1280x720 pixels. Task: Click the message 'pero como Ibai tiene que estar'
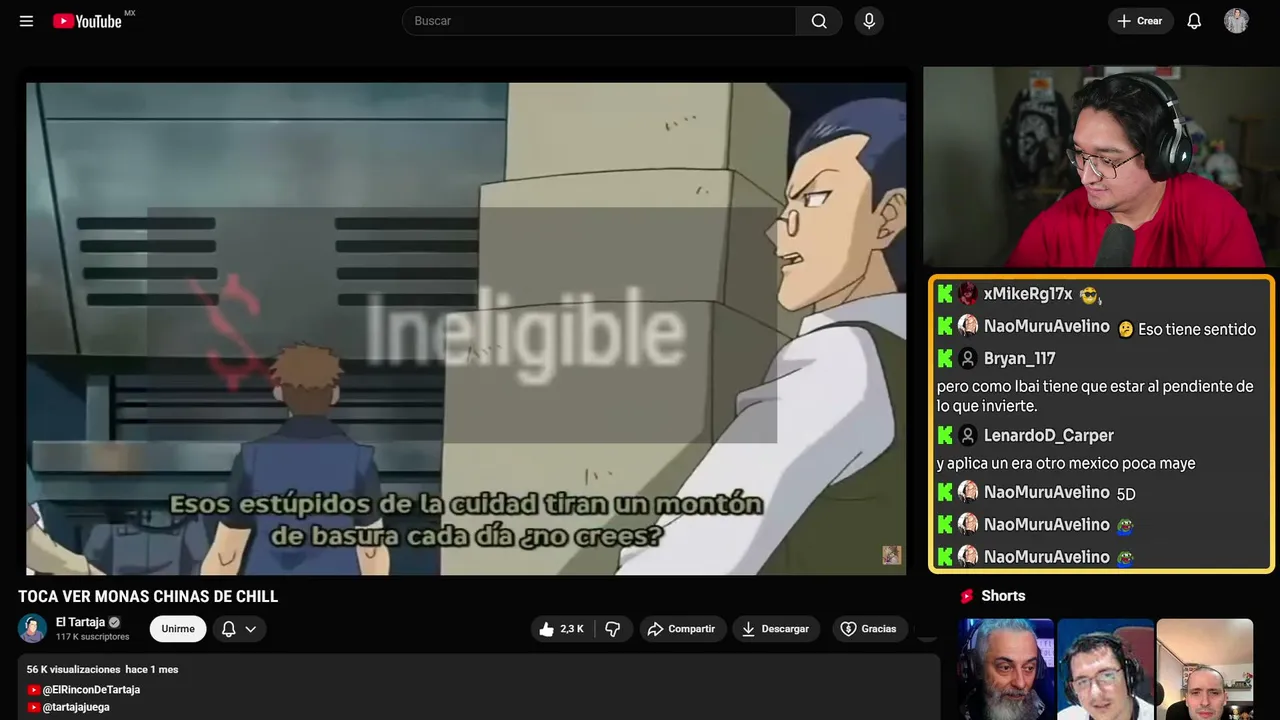(1095, 396)
